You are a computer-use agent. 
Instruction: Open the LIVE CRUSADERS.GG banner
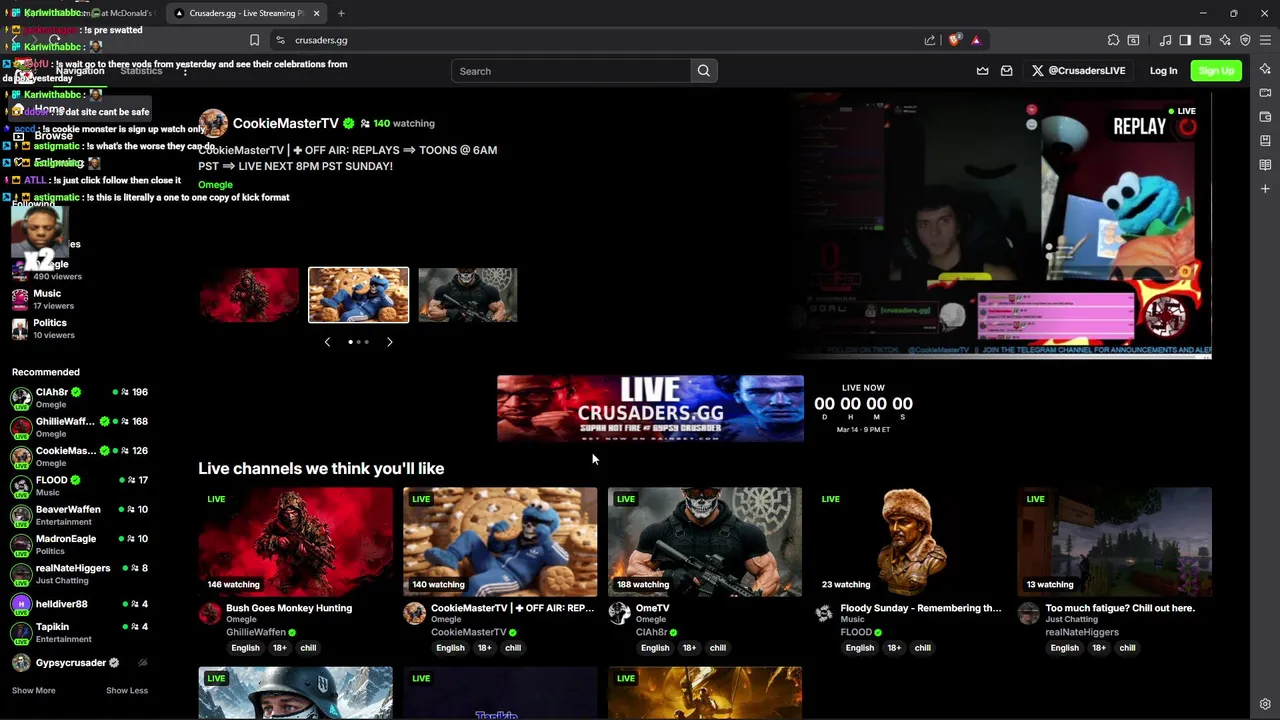point(650,408)
